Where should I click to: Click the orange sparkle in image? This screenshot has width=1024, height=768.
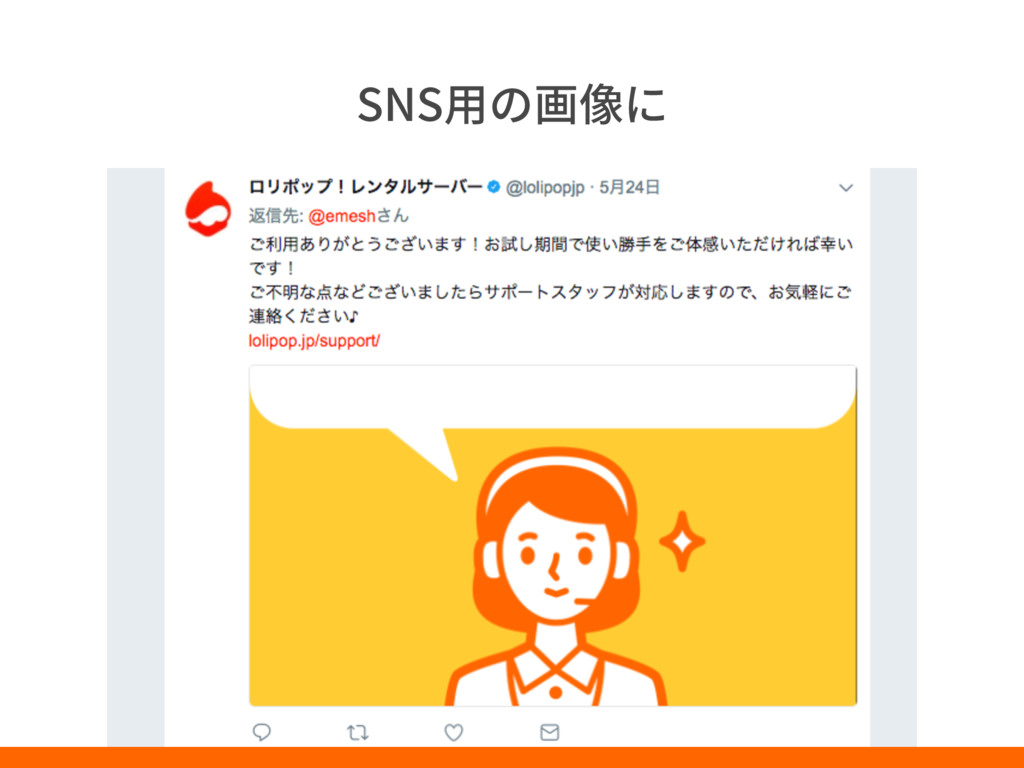click(682, 541)
